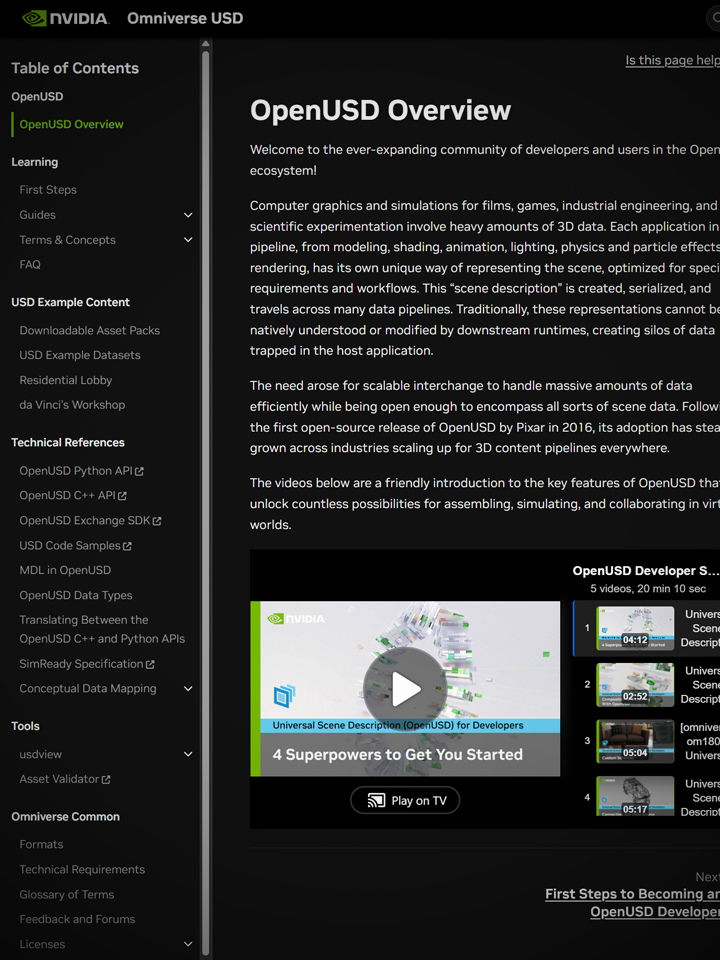The width and height of the screenshot is (720, 960).
Task: Select playlist video 4 thumbnail (05:17)
Action: [x=635, y=796]
